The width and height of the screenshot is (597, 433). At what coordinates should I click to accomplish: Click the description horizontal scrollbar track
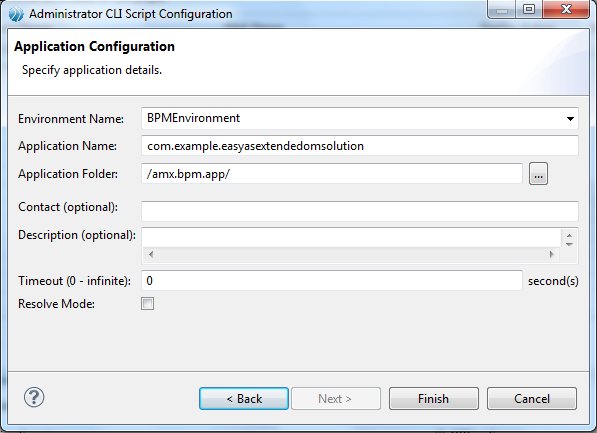point(351,254)
